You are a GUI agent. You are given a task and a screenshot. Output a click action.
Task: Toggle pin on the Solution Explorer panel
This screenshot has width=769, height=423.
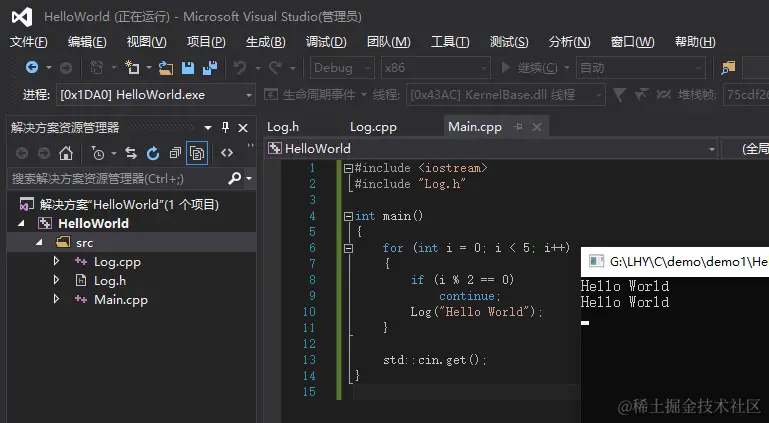pos(226,127)
